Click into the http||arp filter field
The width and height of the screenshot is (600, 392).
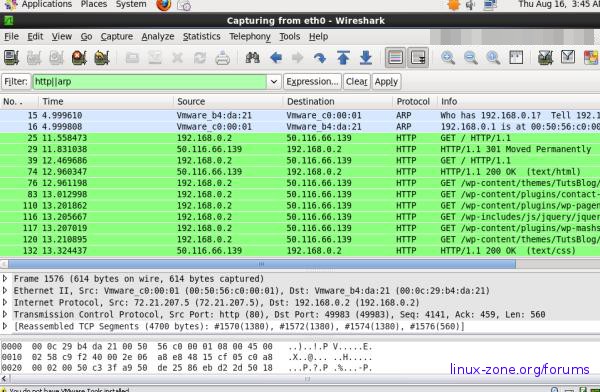tap(150, 82)
